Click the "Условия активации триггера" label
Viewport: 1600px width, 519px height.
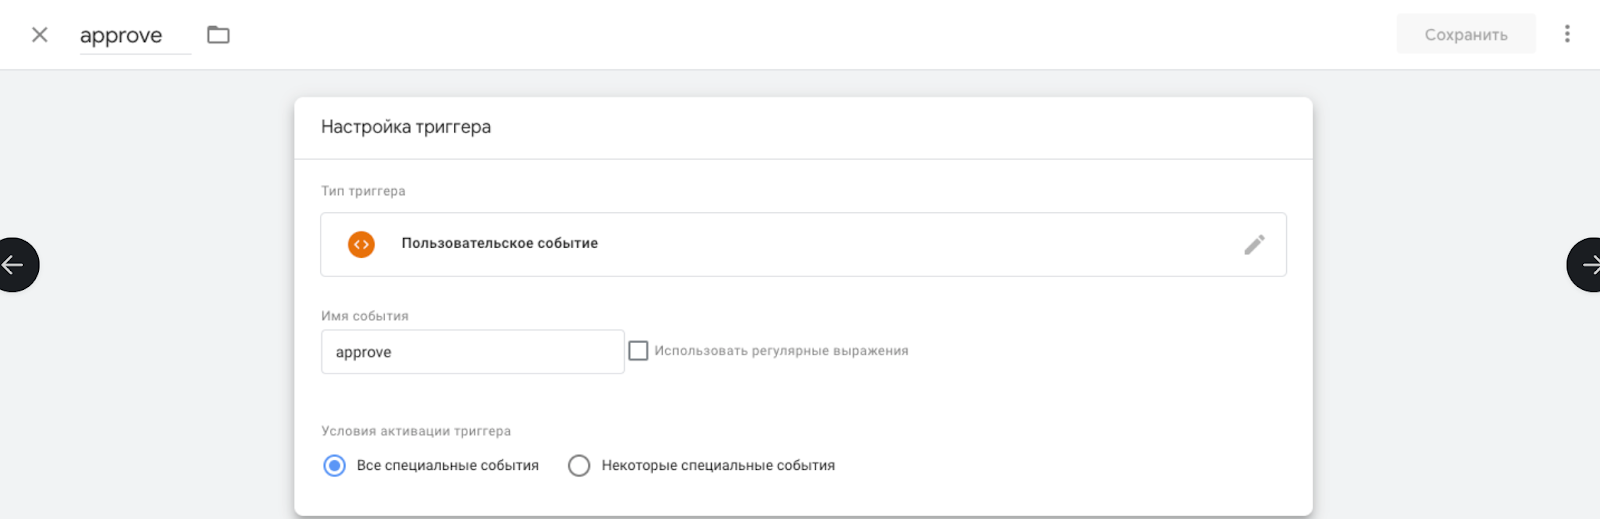[416, 431]
